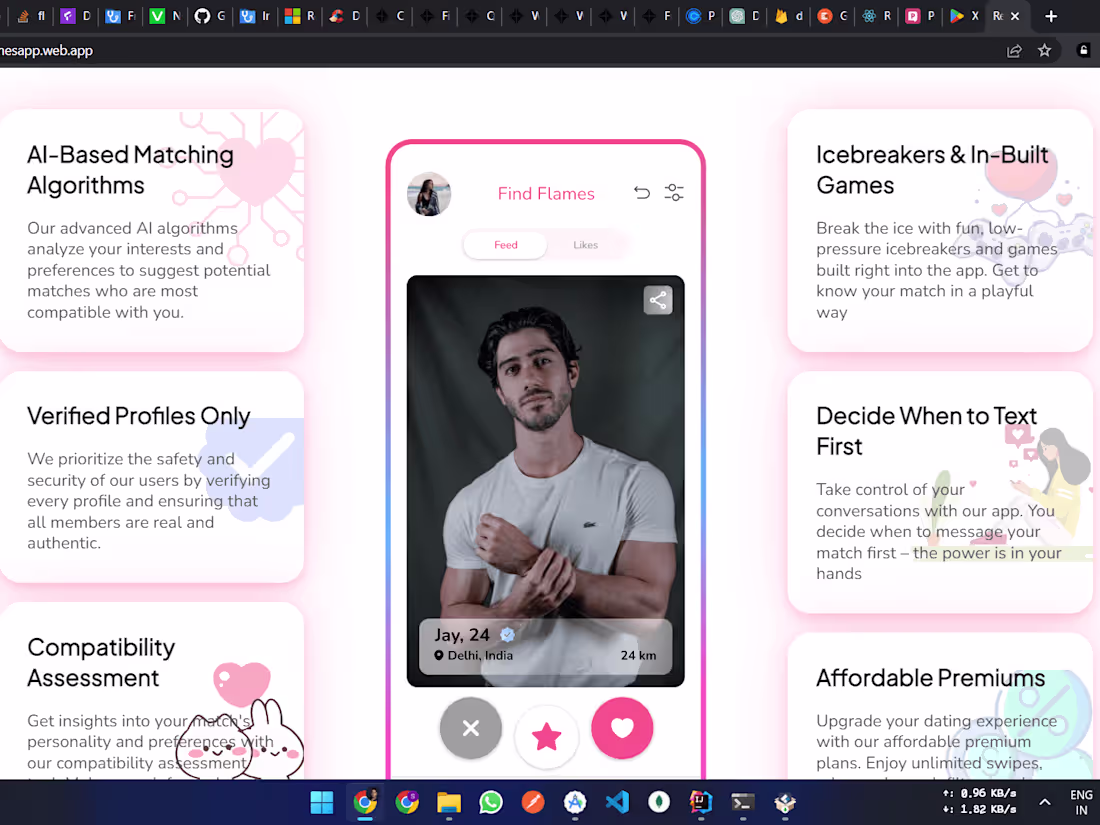The width and height of the screenshot is (1100, 825).
Task: Open WhatsApp from the taskbar
Action: [490, 802]
